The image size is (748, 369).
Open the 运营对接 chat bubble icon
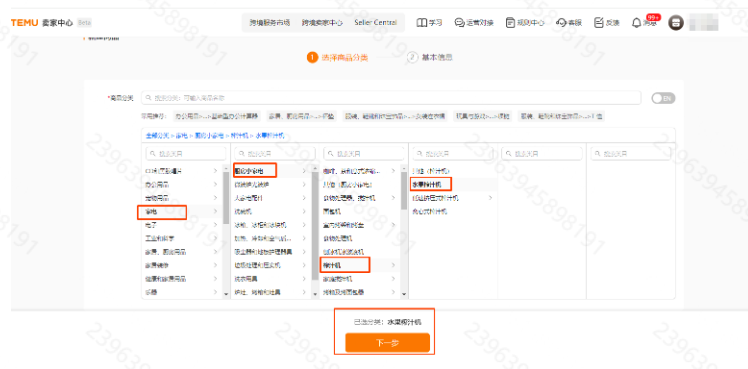459,22
